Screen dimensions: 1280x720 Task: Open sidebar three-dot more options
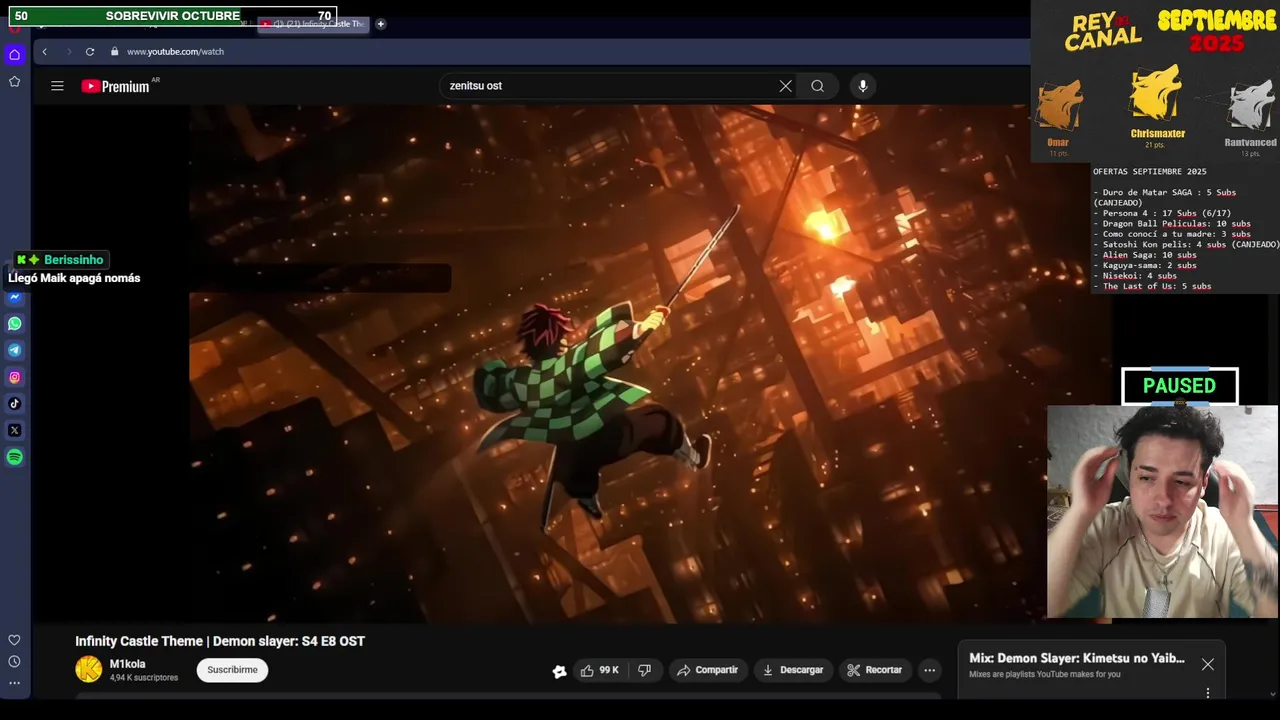pos(14,683)
